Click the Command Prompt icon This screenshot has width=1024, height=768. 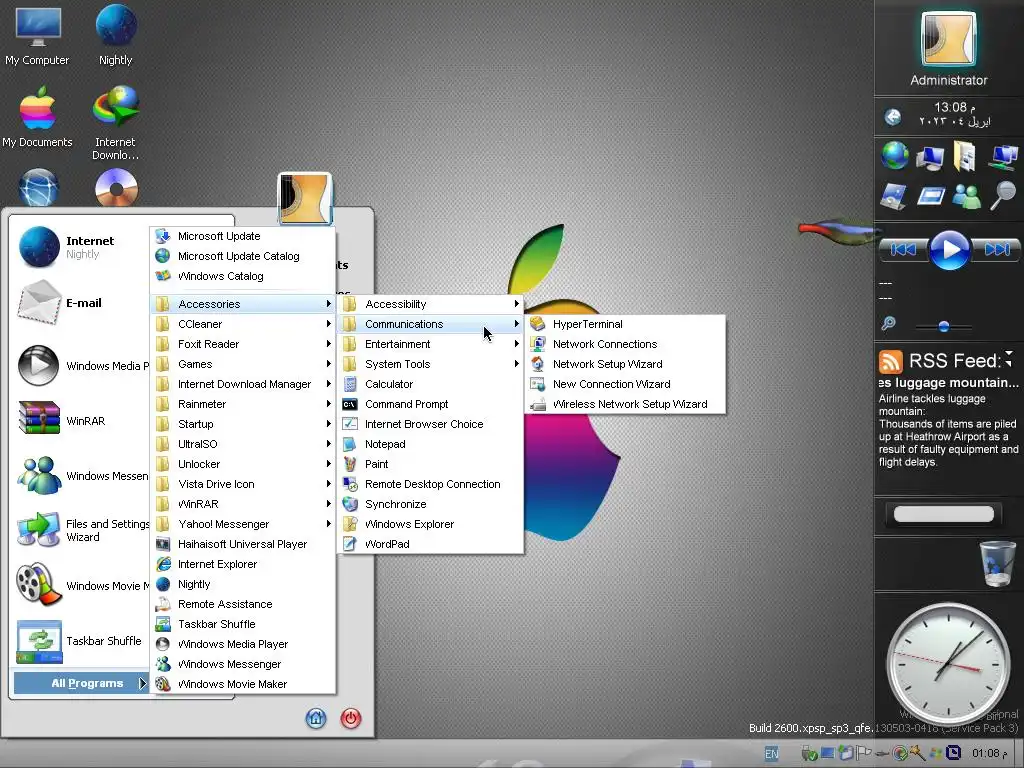tap(350, 404)
